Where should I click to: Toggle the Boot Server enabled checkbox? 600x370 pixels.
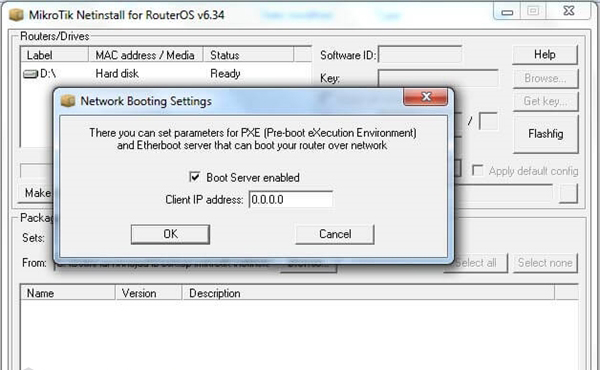point(195,177)
